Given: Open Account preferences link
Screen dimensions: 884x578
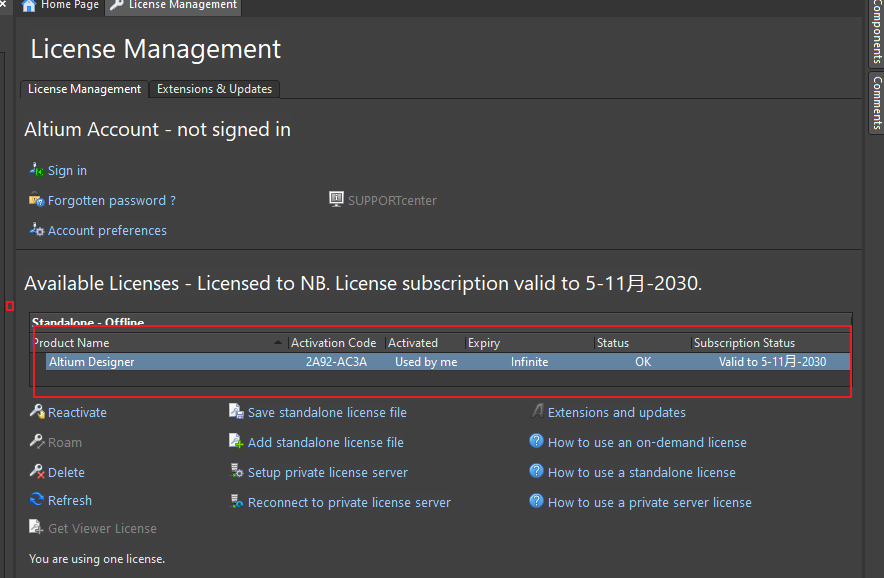Looking at the screenshot, I should click(x=107, y=231).
